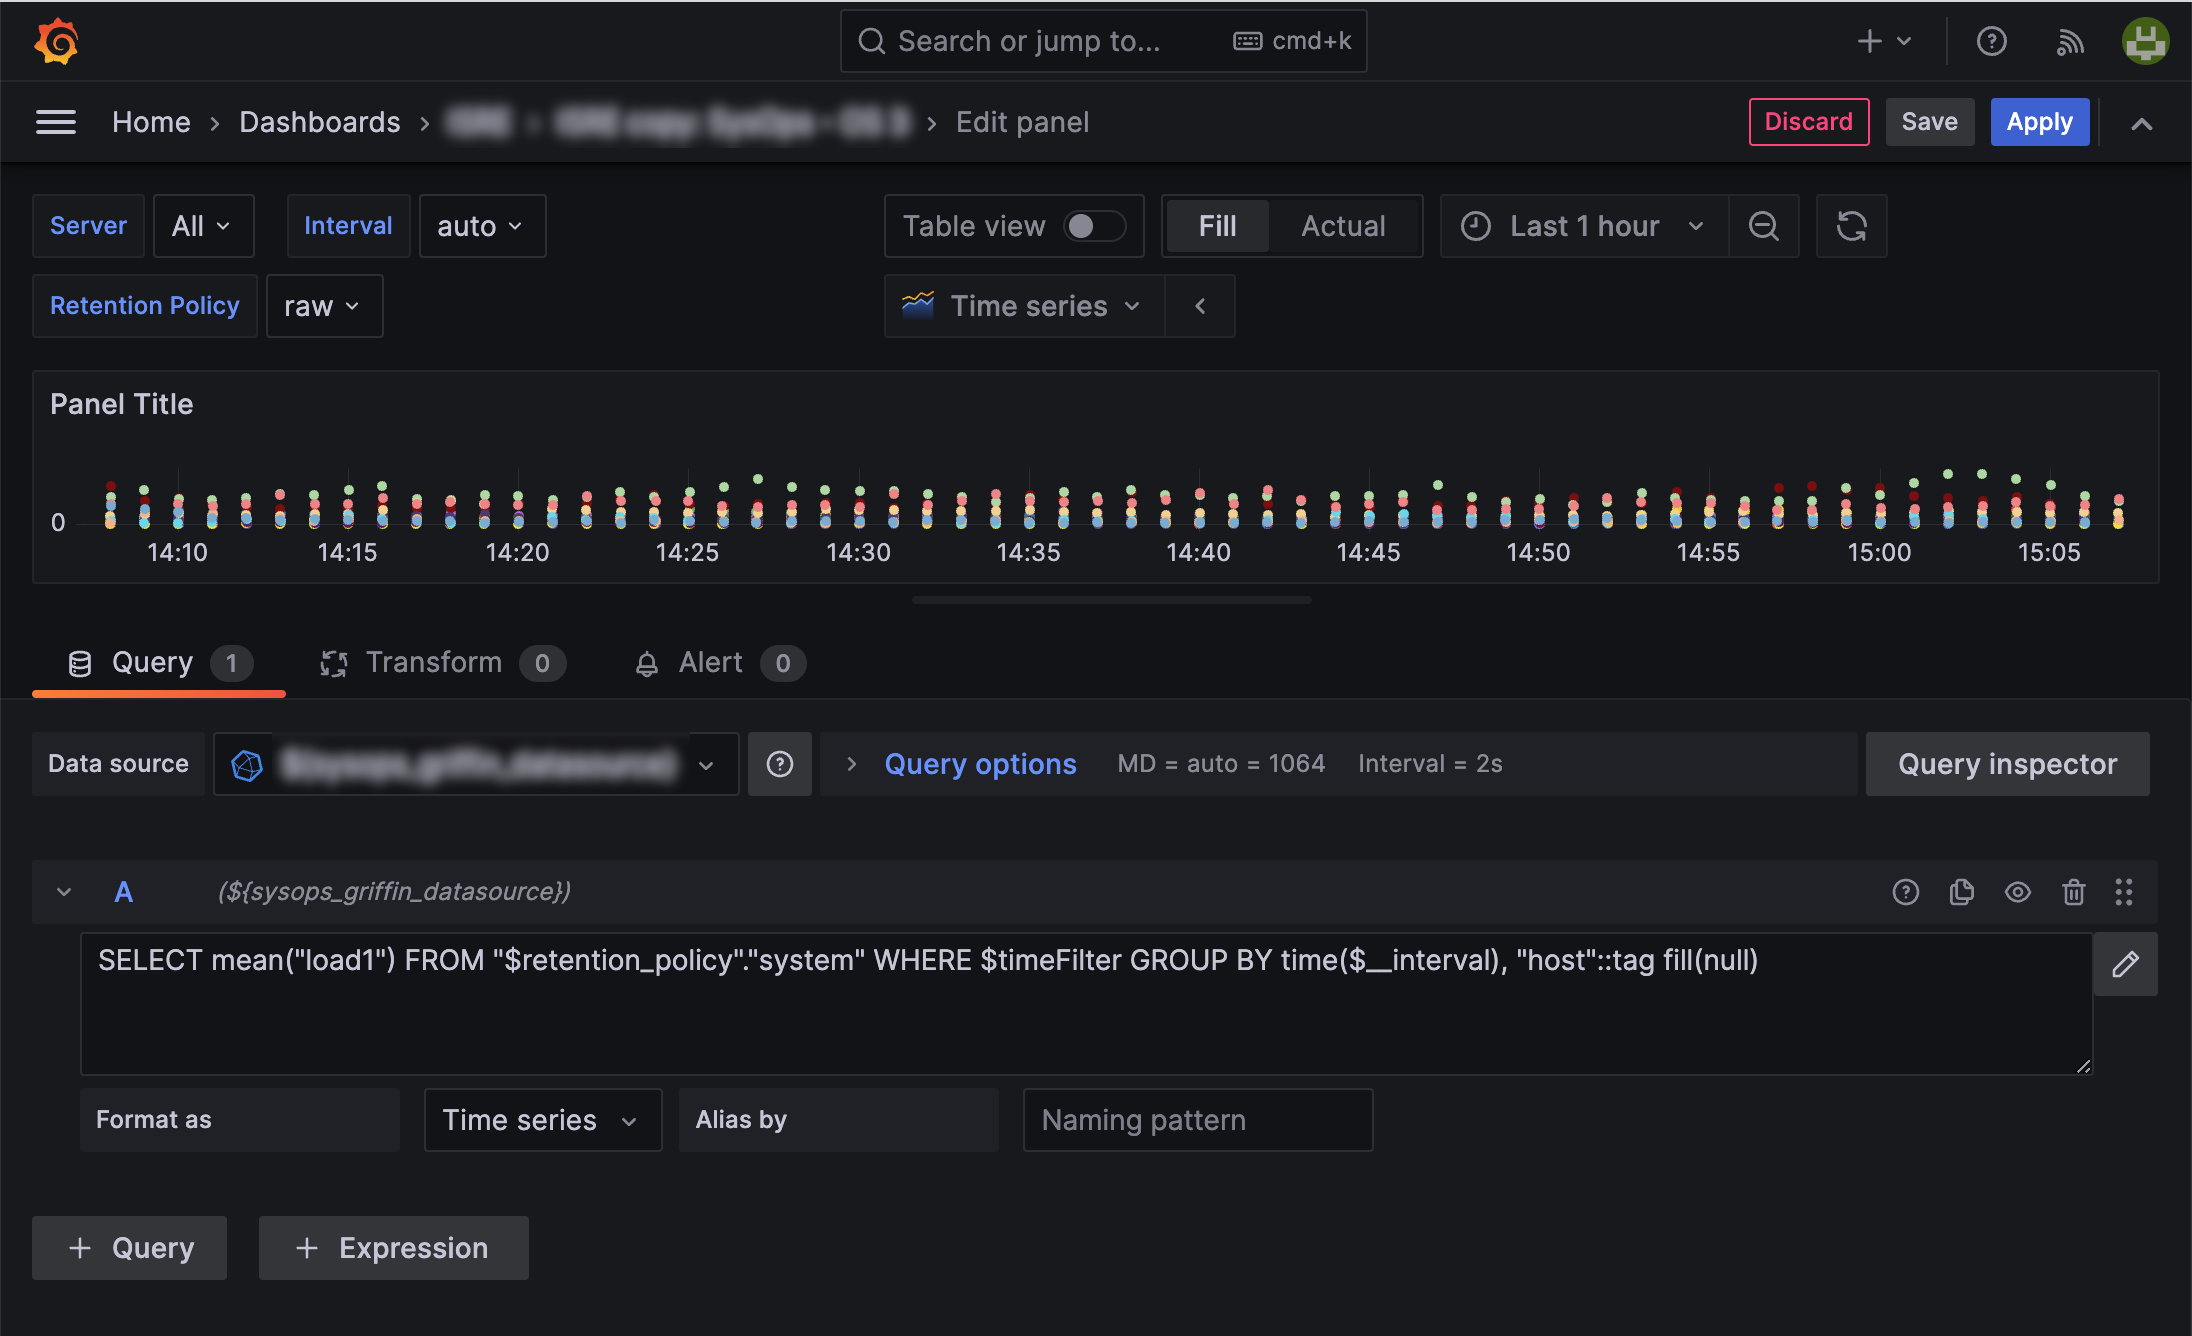Refresh the dashboard panel data
The image size is (2192, 1336).
click(x=1851, y=226)
